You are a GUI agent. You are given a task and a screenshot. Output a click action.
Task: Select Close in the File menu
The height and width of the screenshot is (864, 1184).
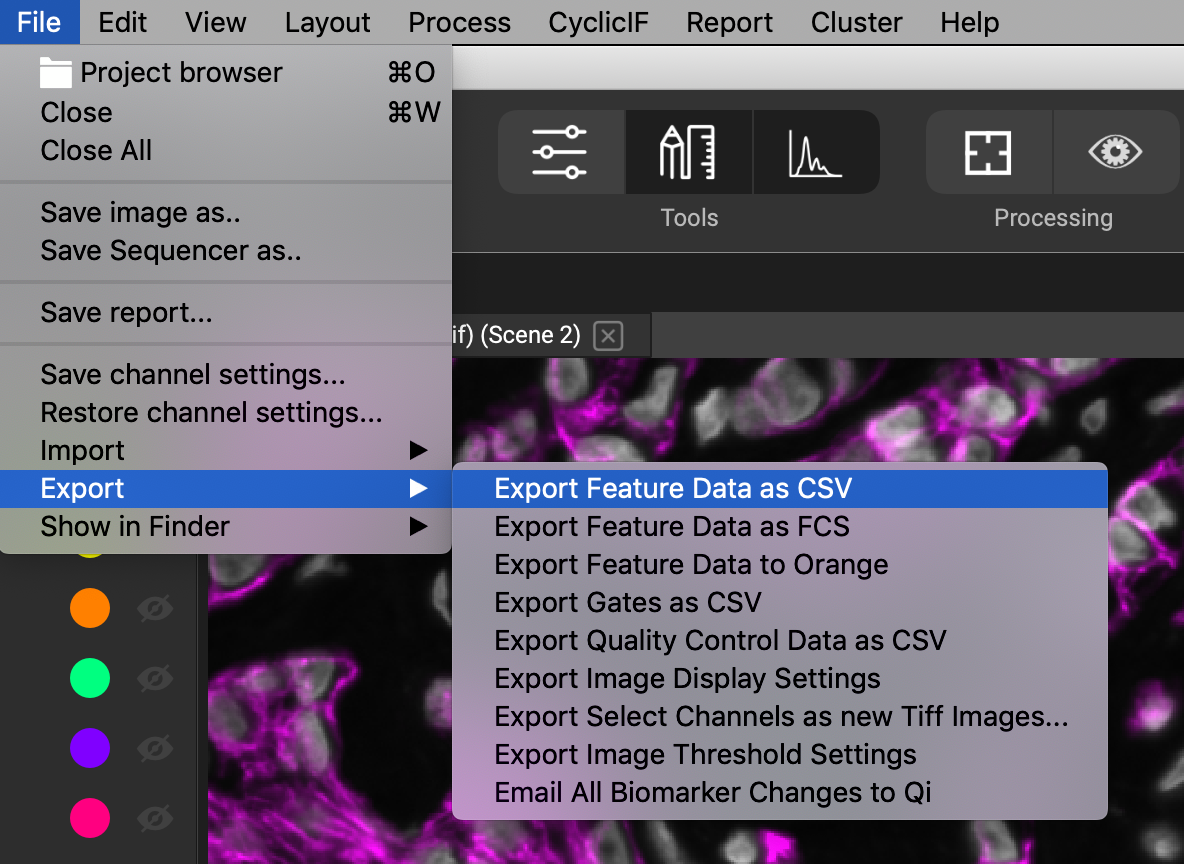click(x=226, y=113)
